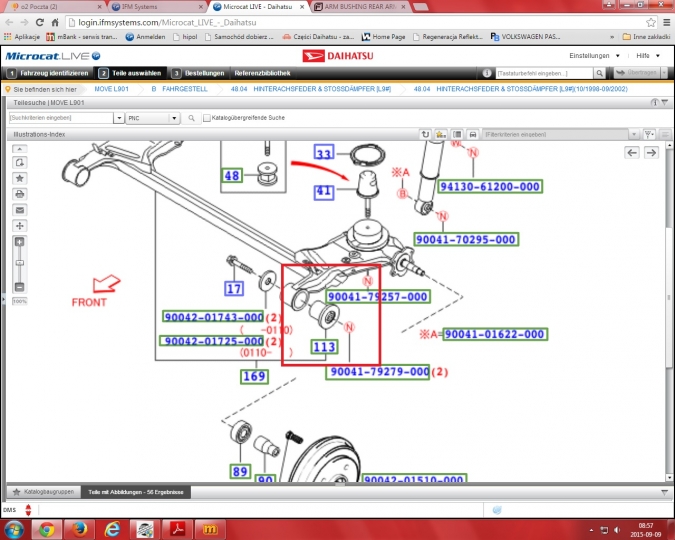675x540 pixels.
Task: Select the pan/move arrows tool
Action: tap(19, 226)
